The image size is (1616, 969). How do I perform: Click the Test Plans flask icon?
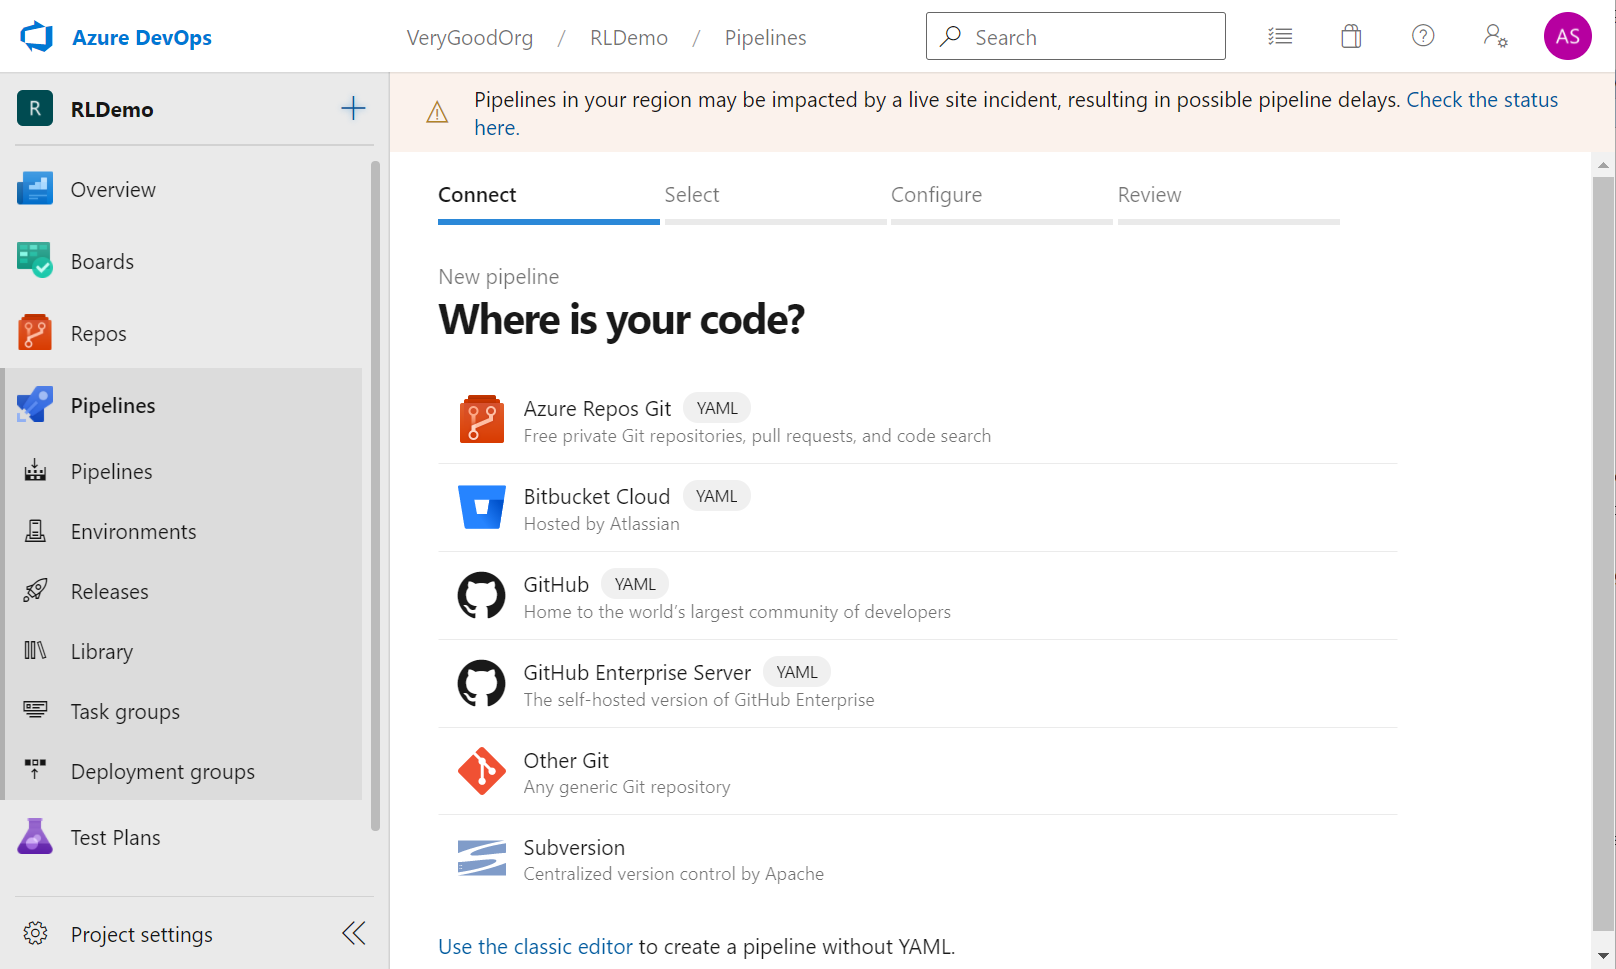pos(35,836)
